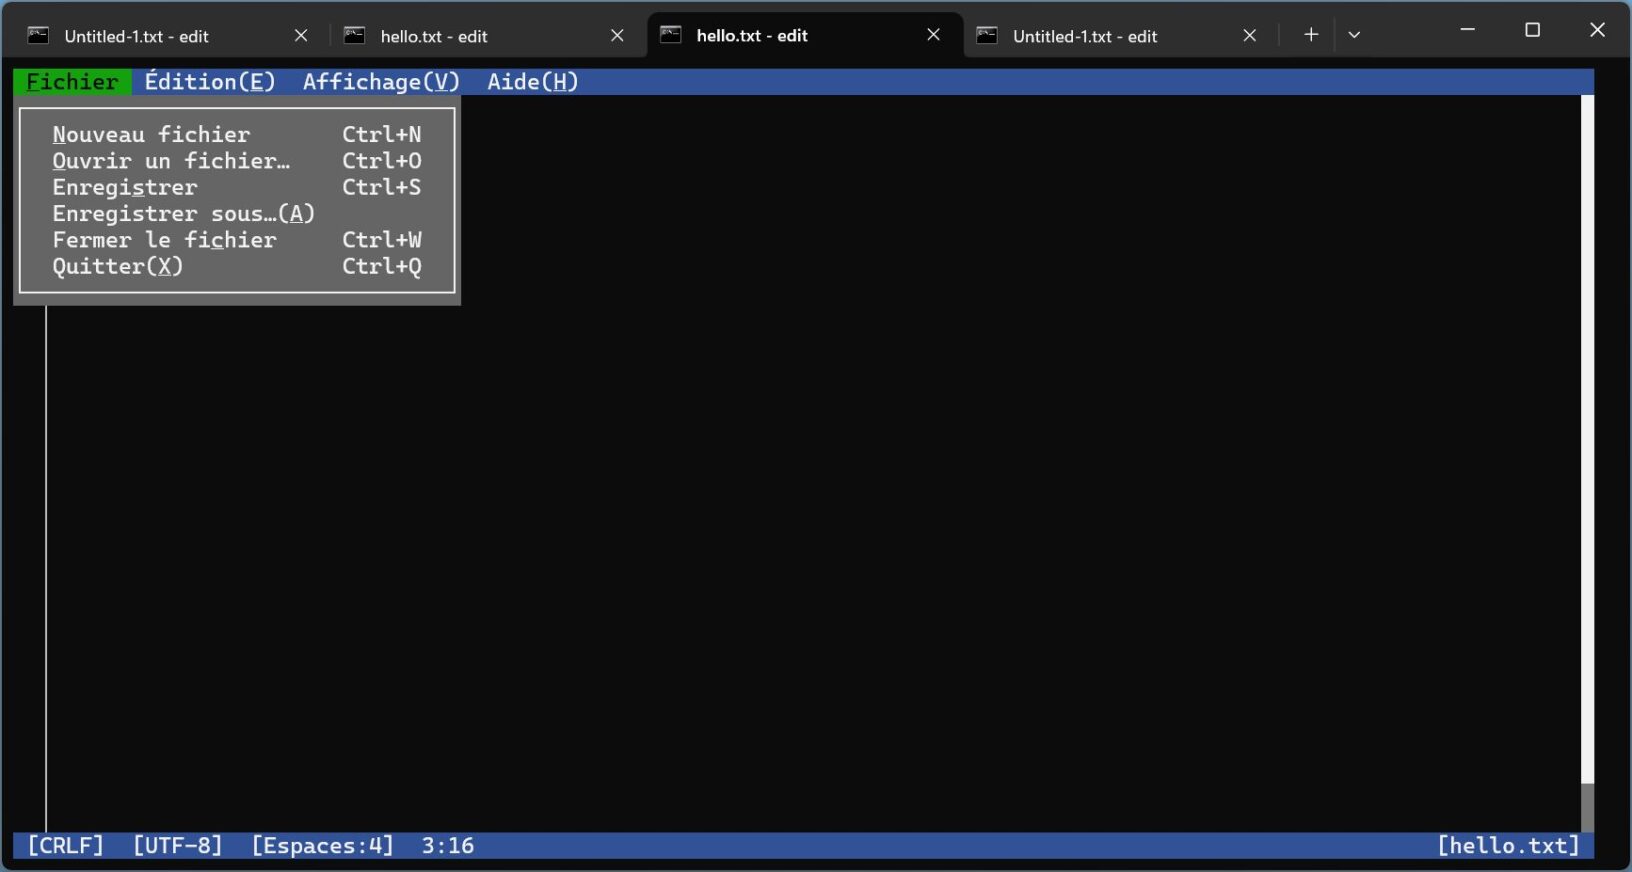This screenshot has height=872, width=1632.
Task: Choose Ouvrir un fichier… entry
Action: (237, 161)
